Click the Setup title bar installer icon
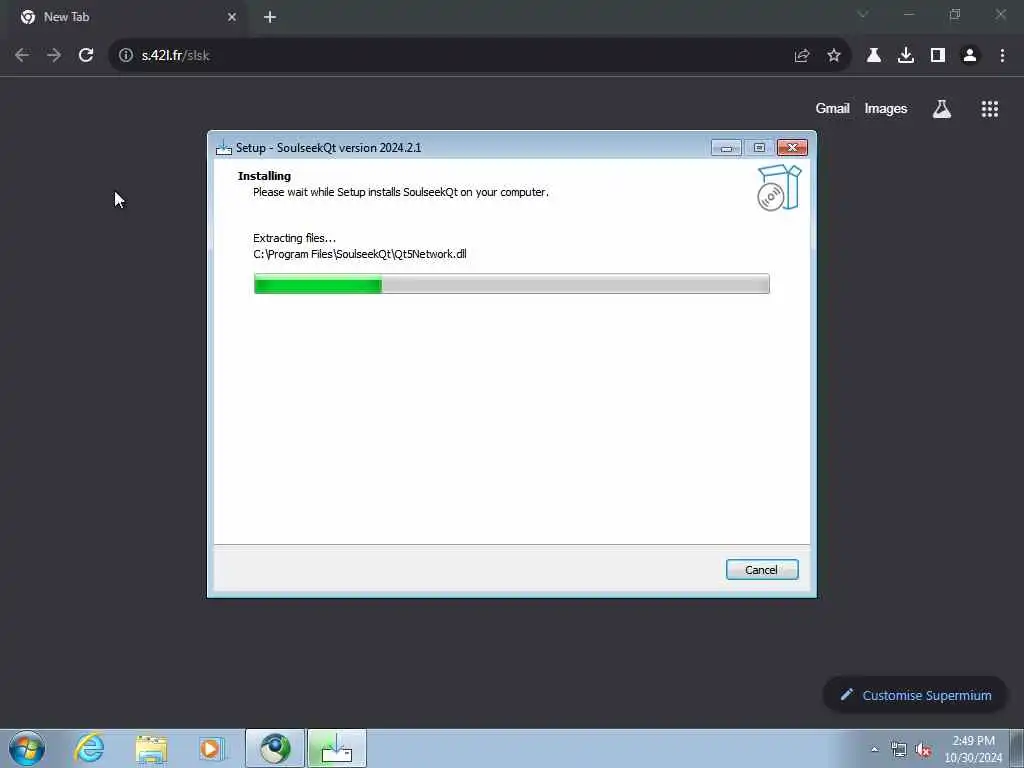This screenshot has width=1024, height=768. click(224, 148)
